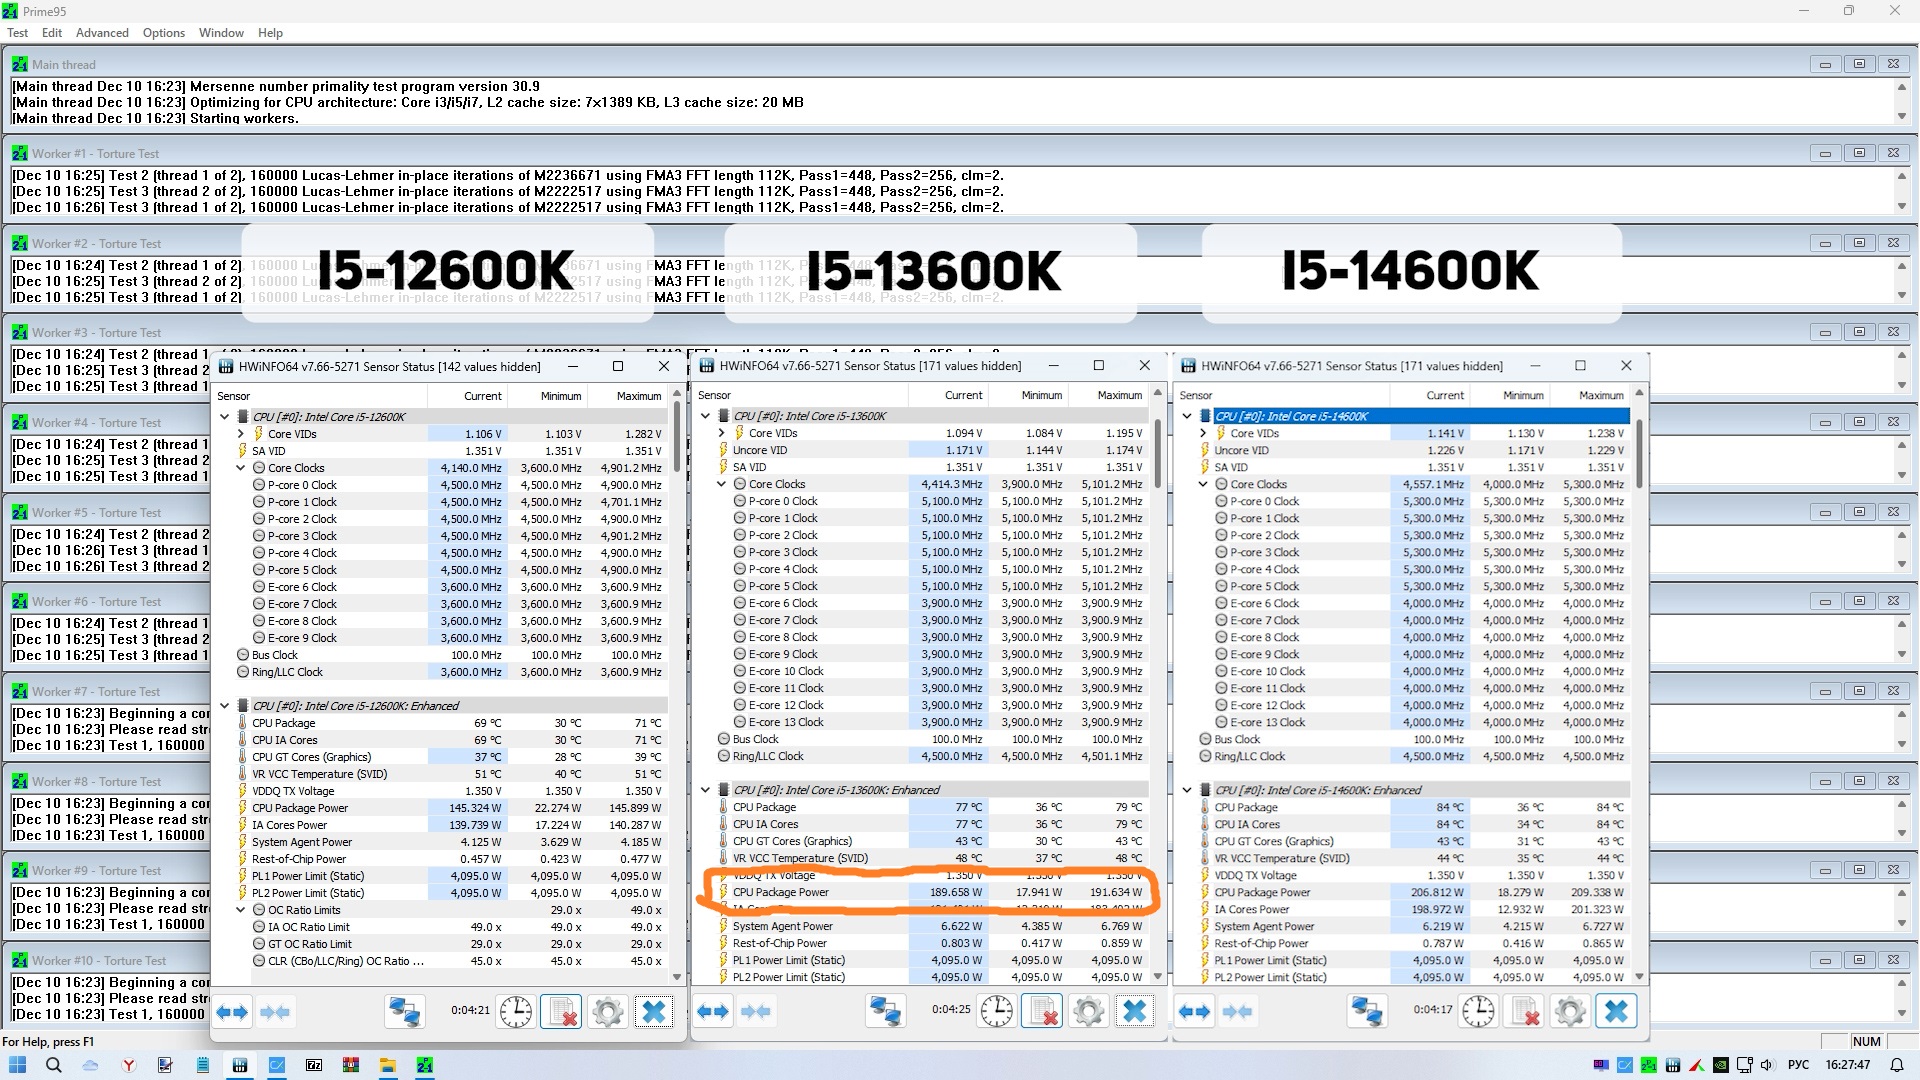The width and height of the screenshot is (1920, 1080).
Task: Open the Advanced menu
Action: tap(102, 33)
